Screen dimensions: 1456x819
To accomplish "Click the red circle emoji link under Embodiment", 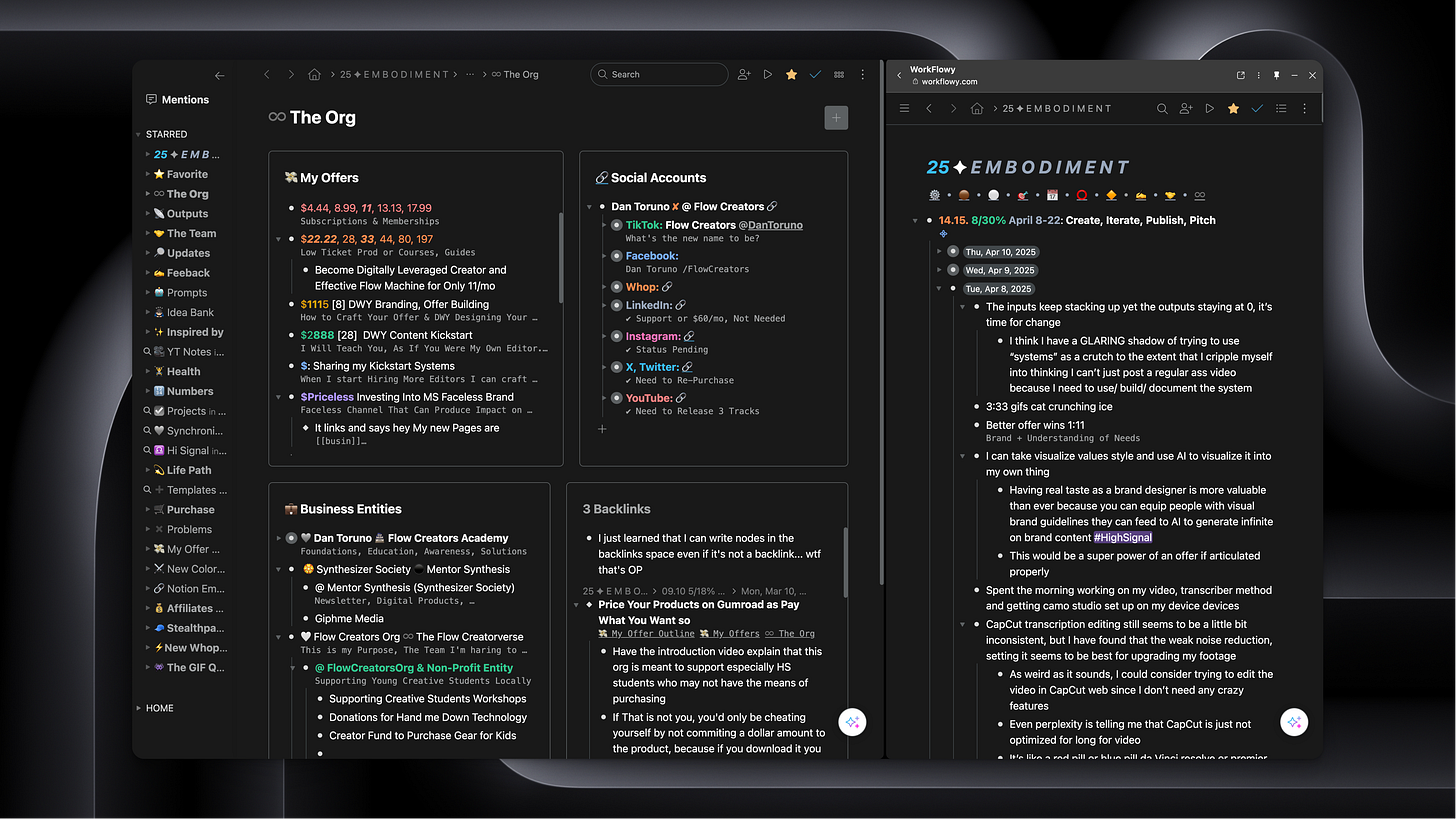I will 1081,195.
